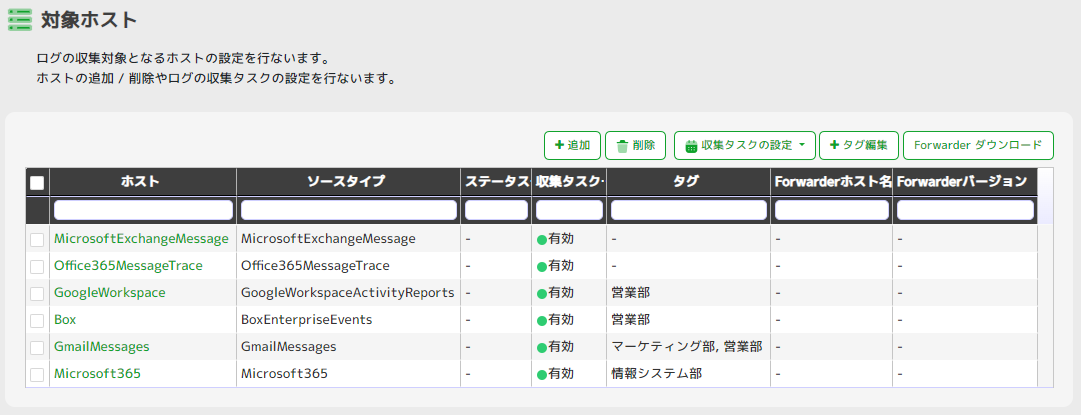The image size is (1081, 415).
Task: Check the Box row checkbox
Action: click(37, 321)
